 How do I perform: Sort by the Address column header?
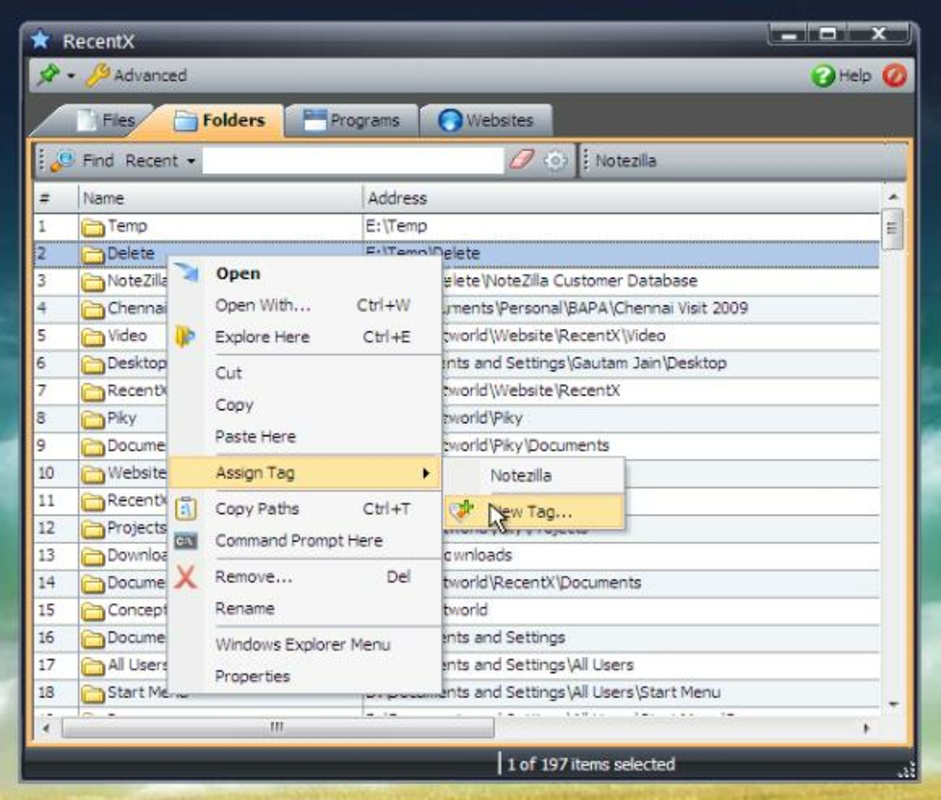tap(622, 199)
